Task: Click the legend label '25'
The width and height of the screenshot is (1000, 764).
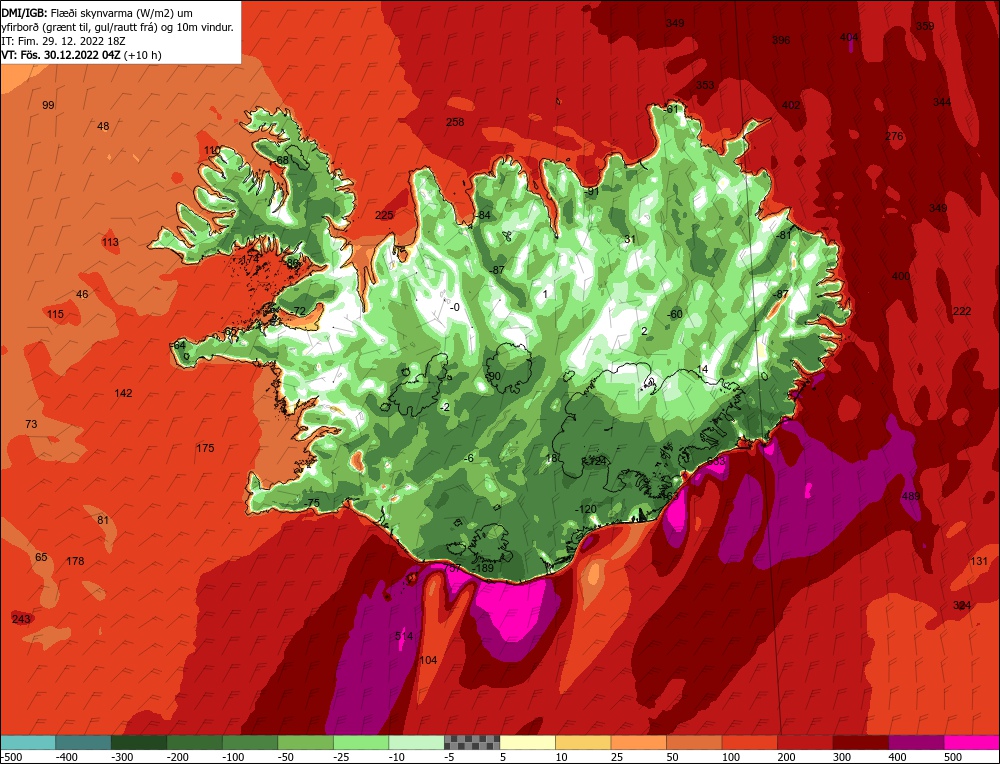Action: [x=617, y=757]
